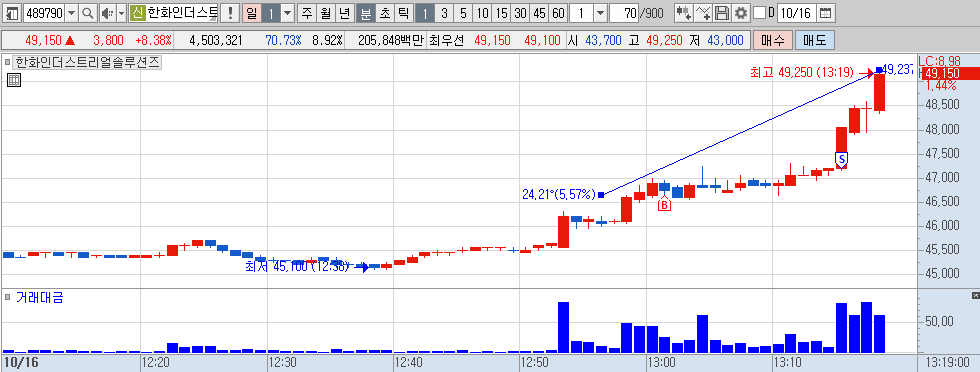Click the green 신 badge icon

coord(138,13)
